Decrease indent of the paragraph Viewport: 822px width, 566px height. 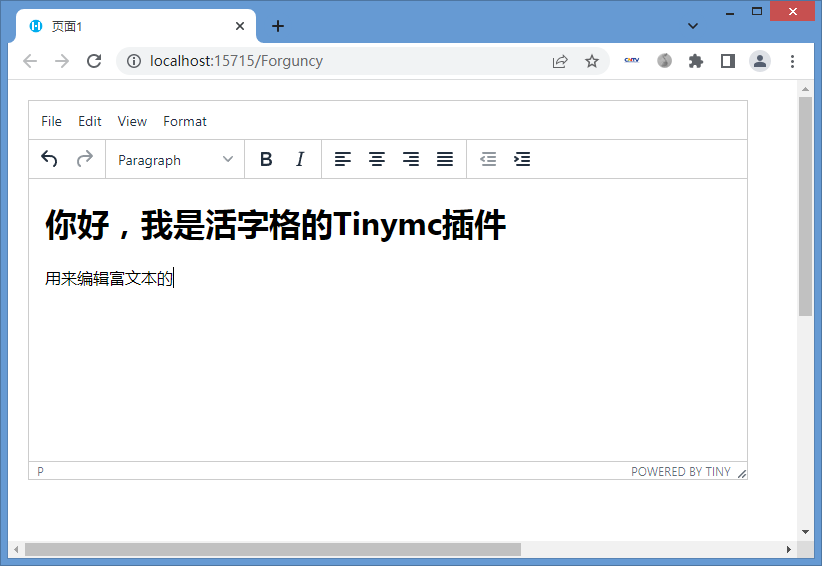488,159
